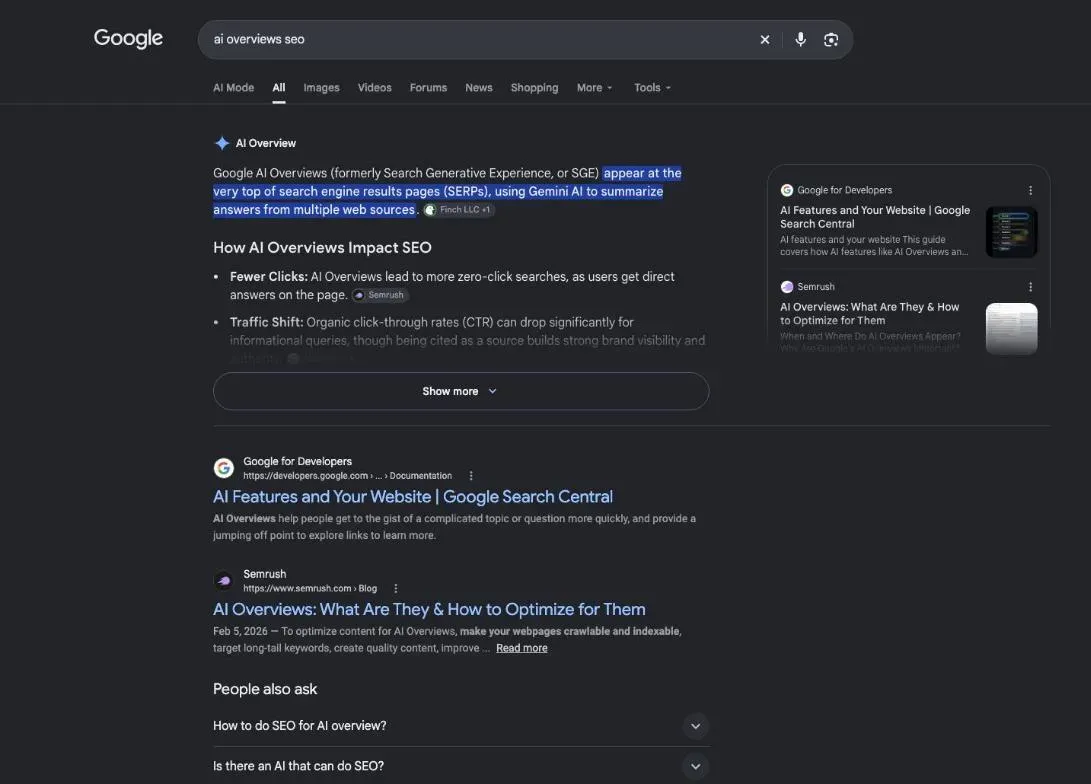Switch to Shopping tab

pos(534,88)
